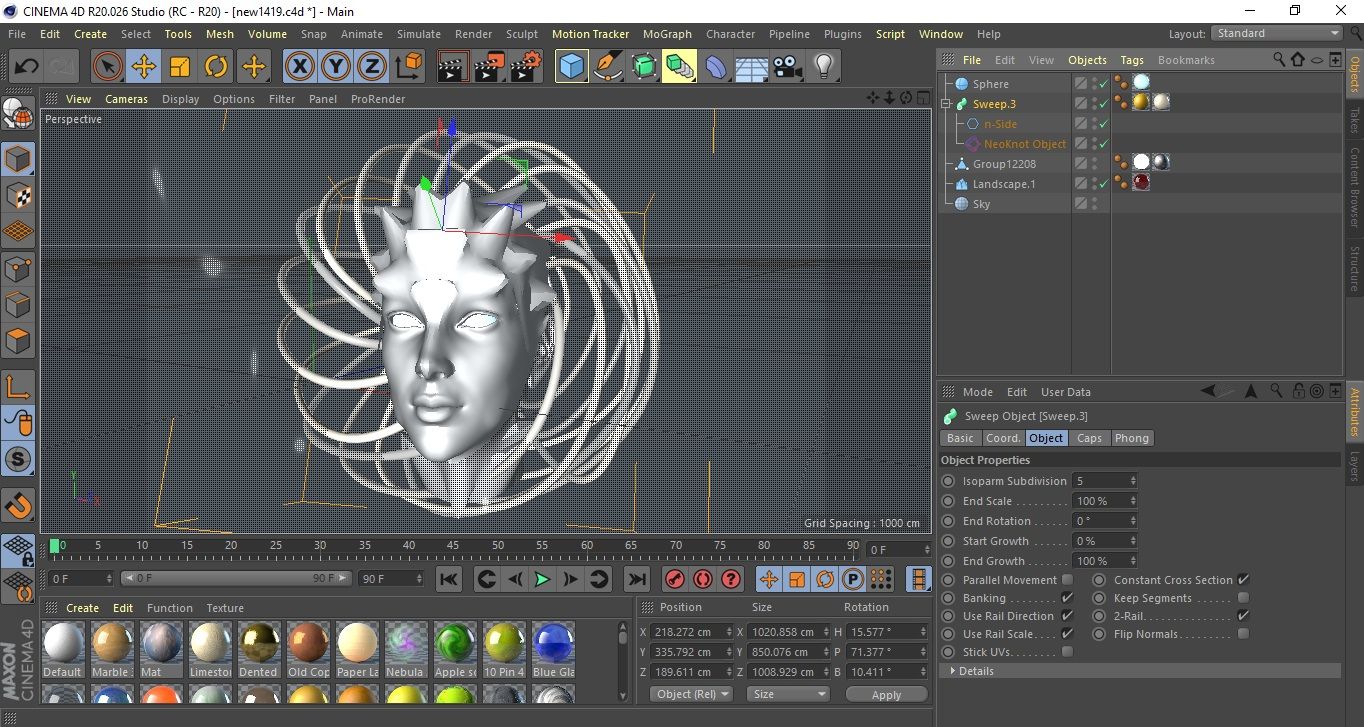The width and height of the screenshot is (1364, 727).
Task: Open the Layout dropdown showing Standard
Action: point(1277,33)
